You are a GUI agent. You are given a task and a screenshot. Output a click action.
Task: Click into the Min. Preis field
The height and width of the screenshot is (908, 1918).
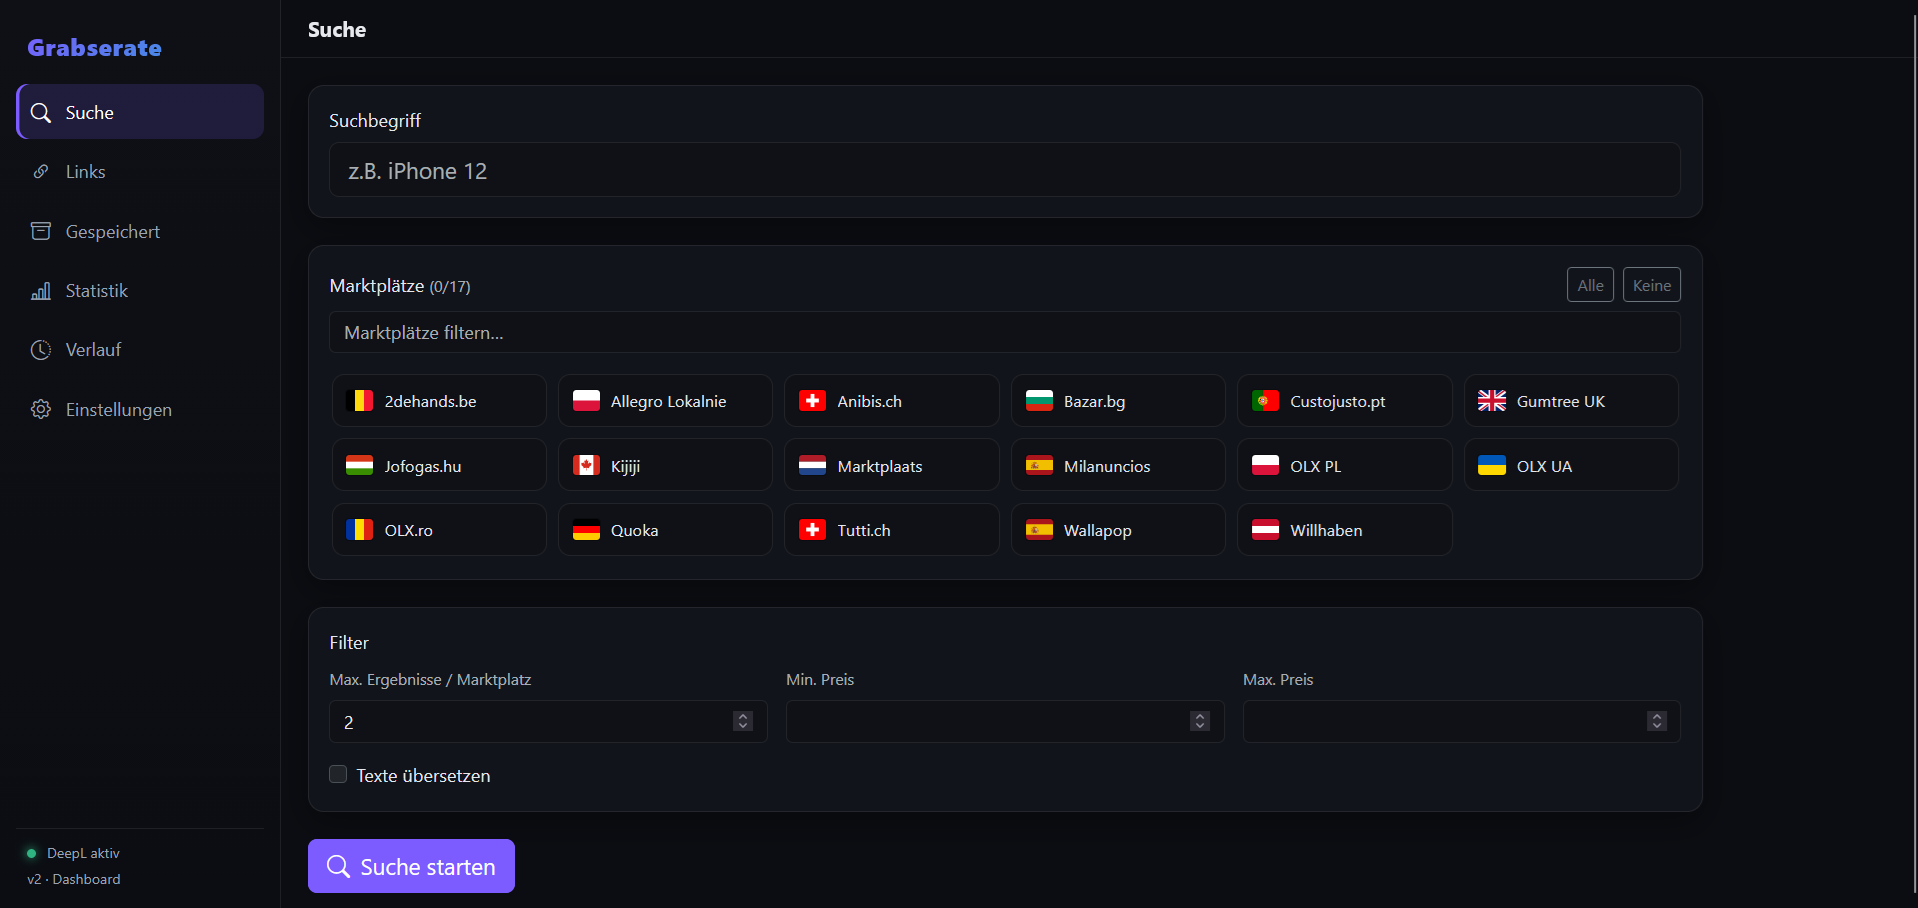(1005, 722)
